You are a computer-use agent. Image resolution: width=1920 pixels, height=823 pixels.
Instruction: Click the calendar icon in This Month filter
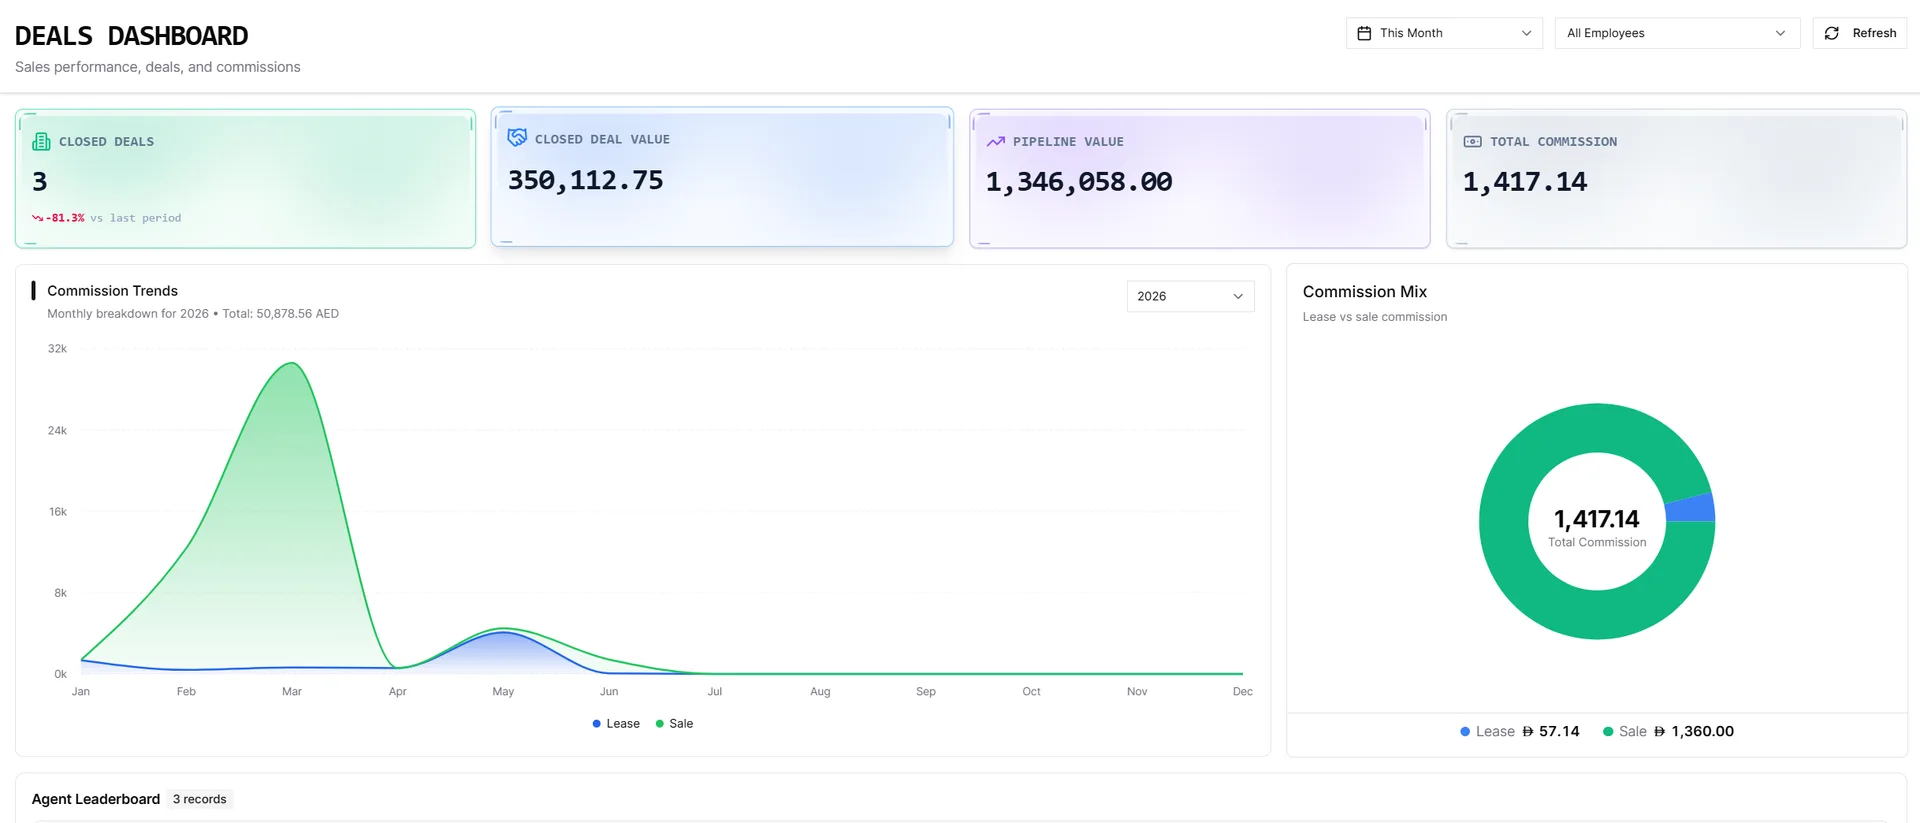tap(1364, 33)
